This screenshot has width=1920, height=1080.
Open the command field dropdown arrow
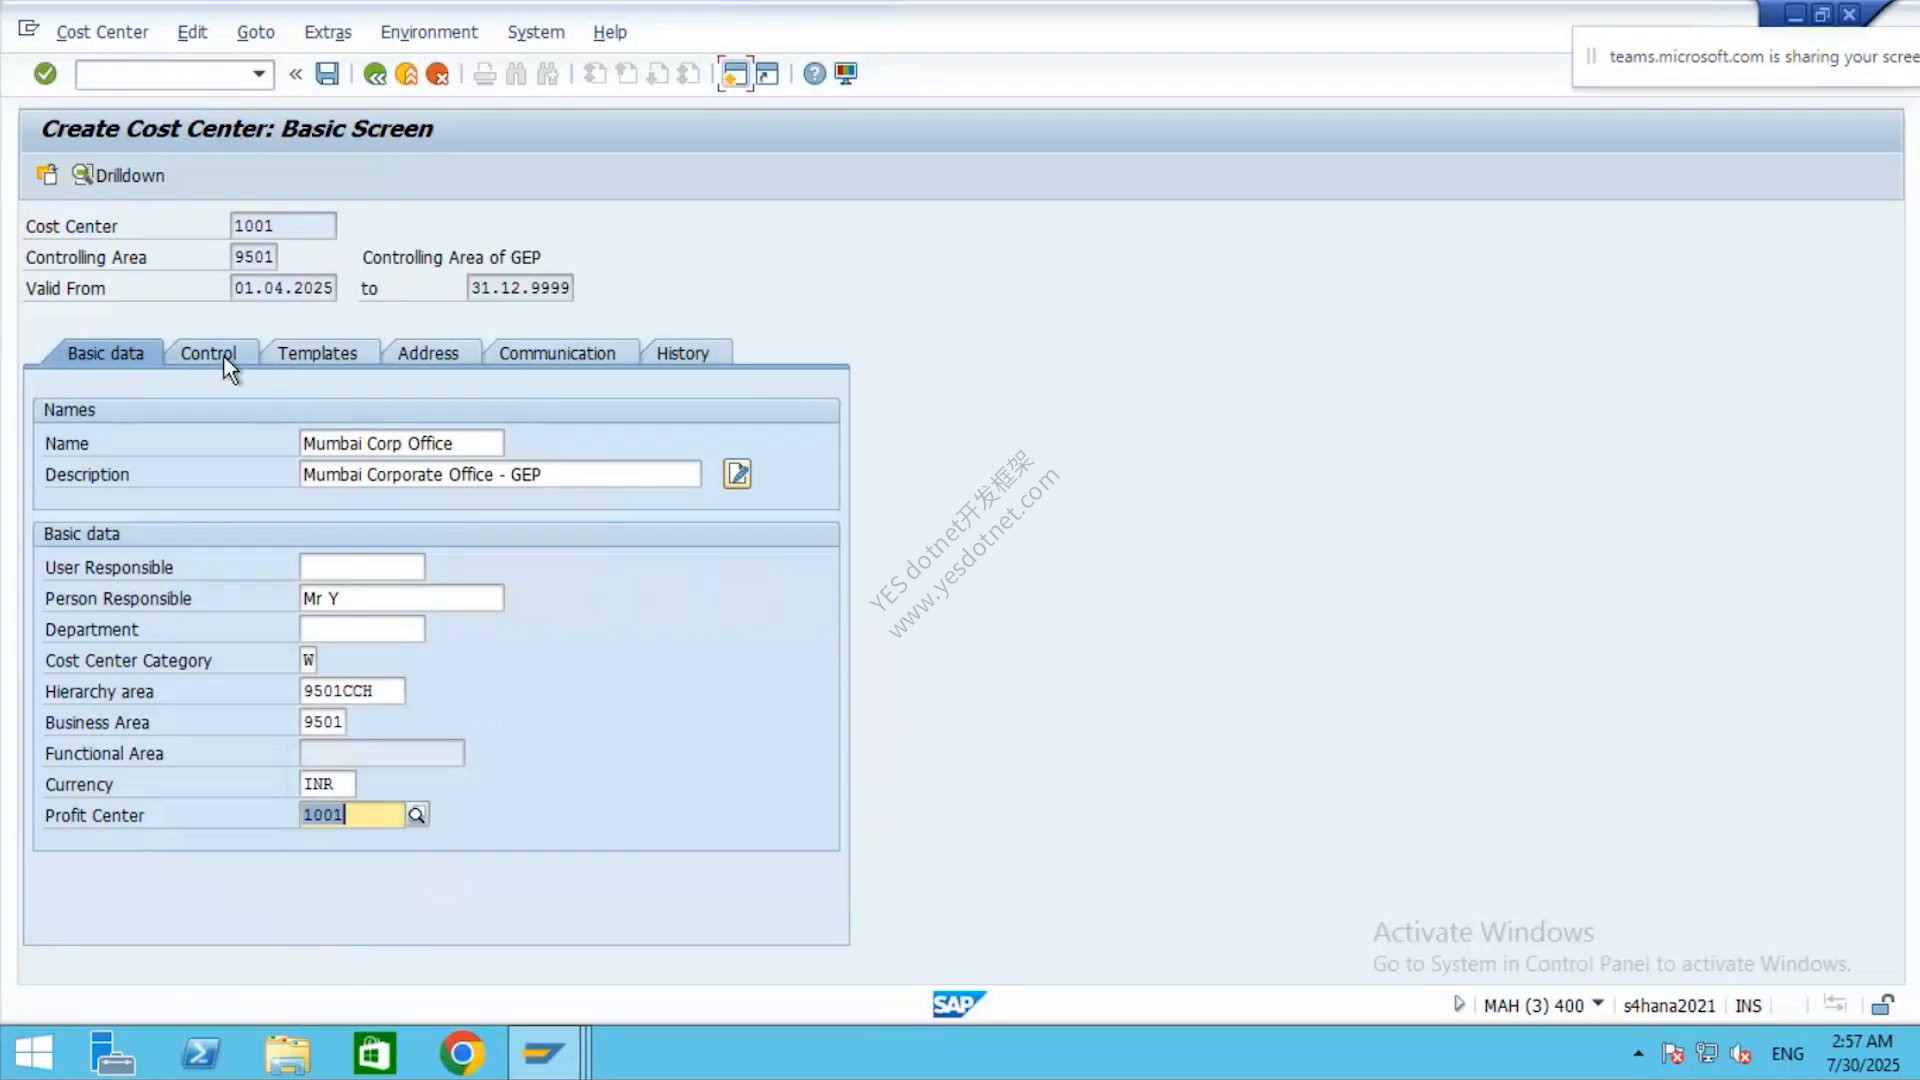[x=259, y=74]
